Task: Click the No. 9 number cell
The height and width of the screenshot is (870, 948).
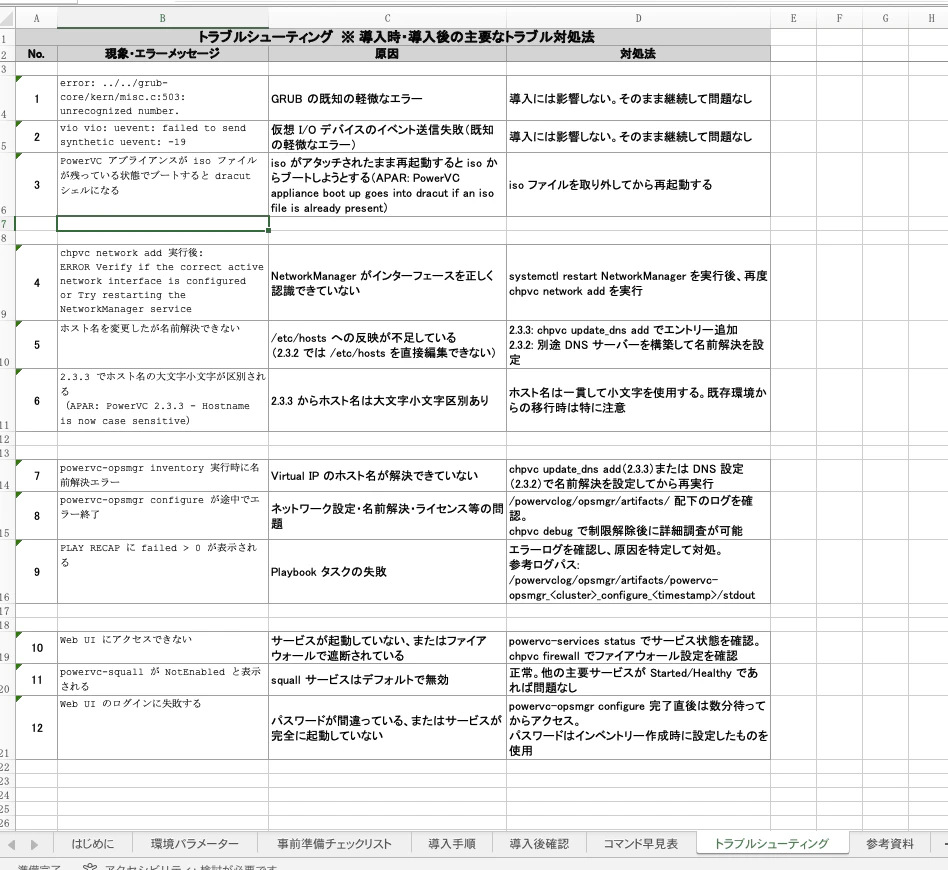Action: 36,571
